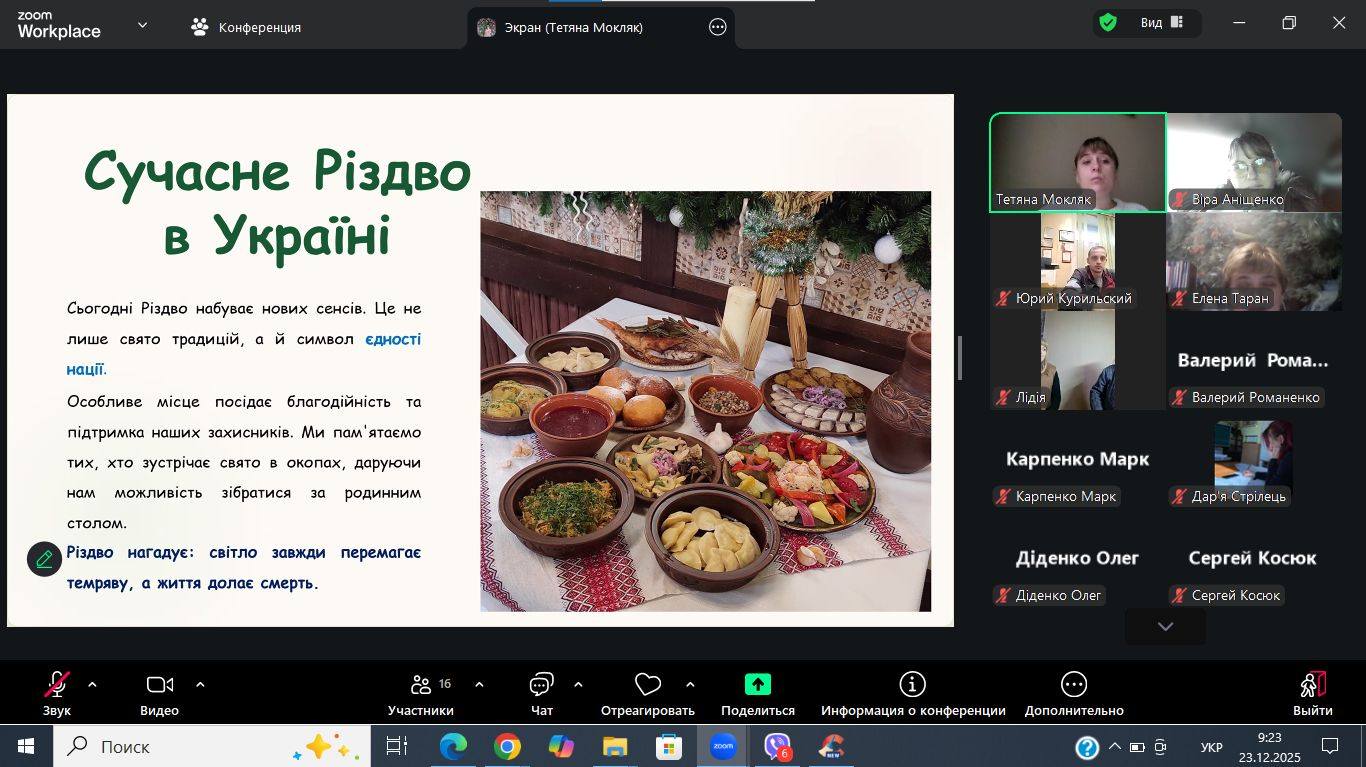Open the Участники participants panel
Viewport: 1366px width, 767px height.
[x=421, y=694]
